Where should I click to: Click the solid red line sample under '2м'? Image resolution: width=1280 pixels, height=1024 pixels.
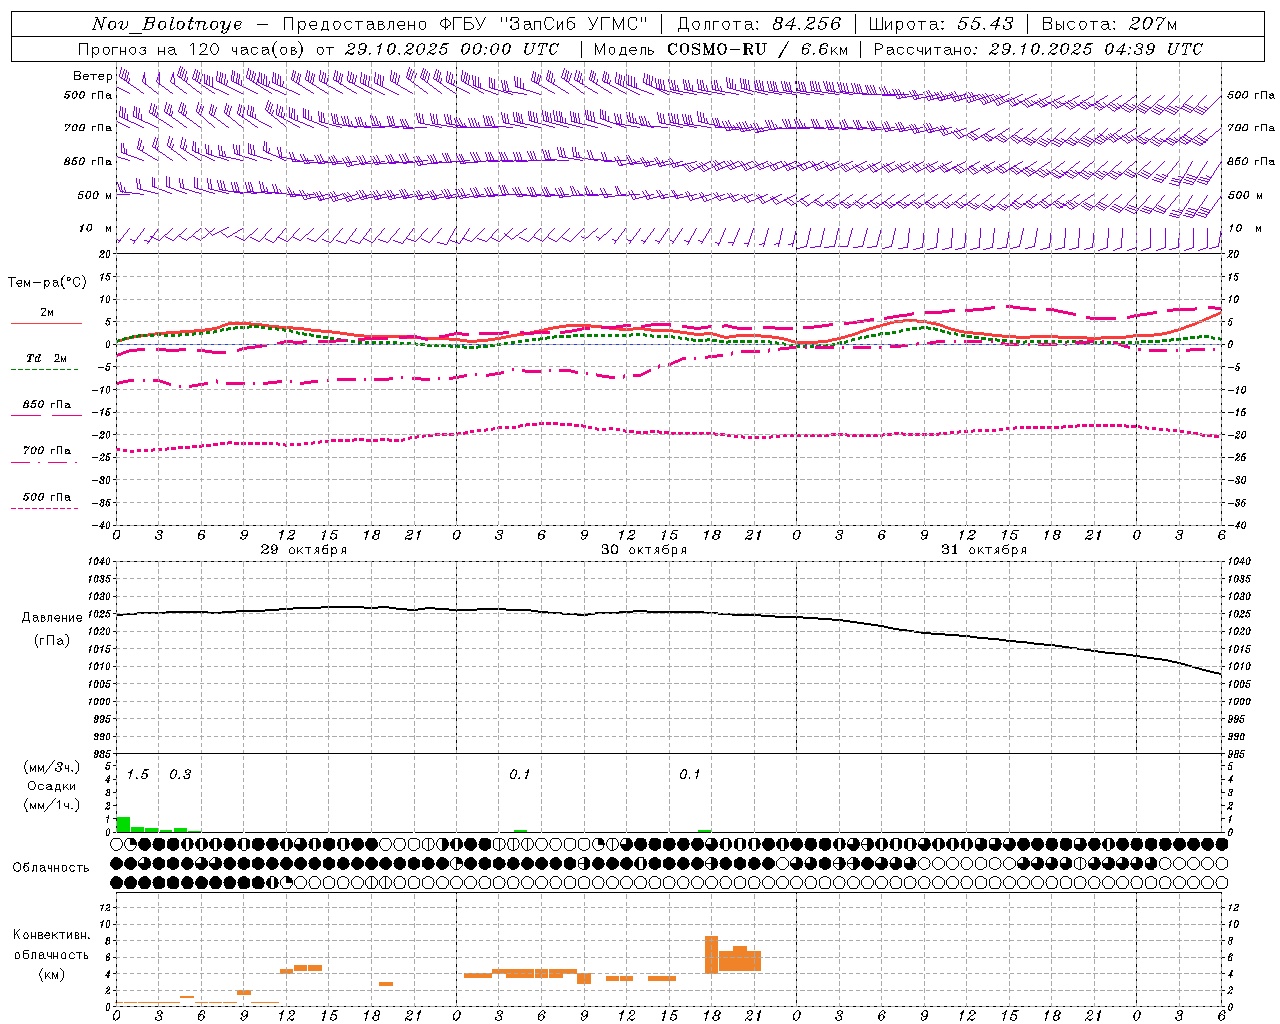(x=46, y=323)
